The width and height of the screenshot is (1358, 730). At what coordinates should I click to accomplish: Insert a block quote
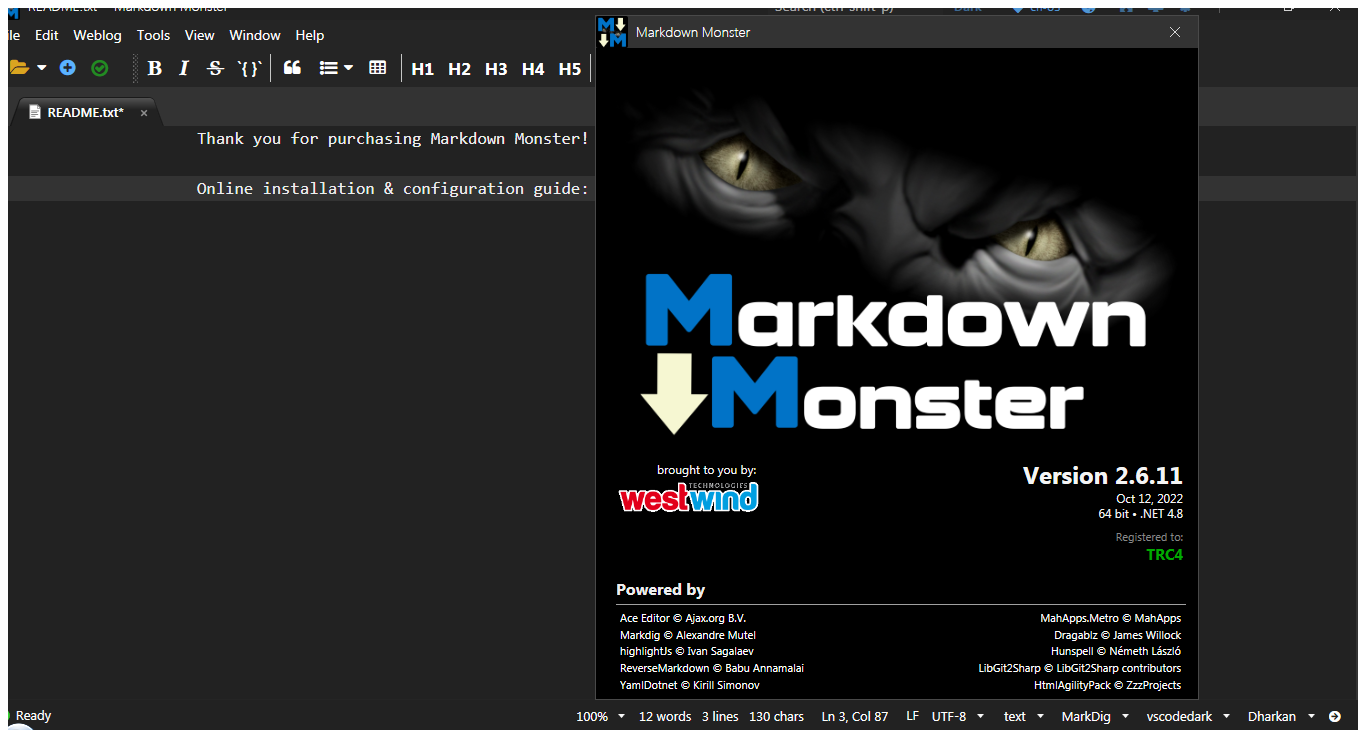point(292,68)
